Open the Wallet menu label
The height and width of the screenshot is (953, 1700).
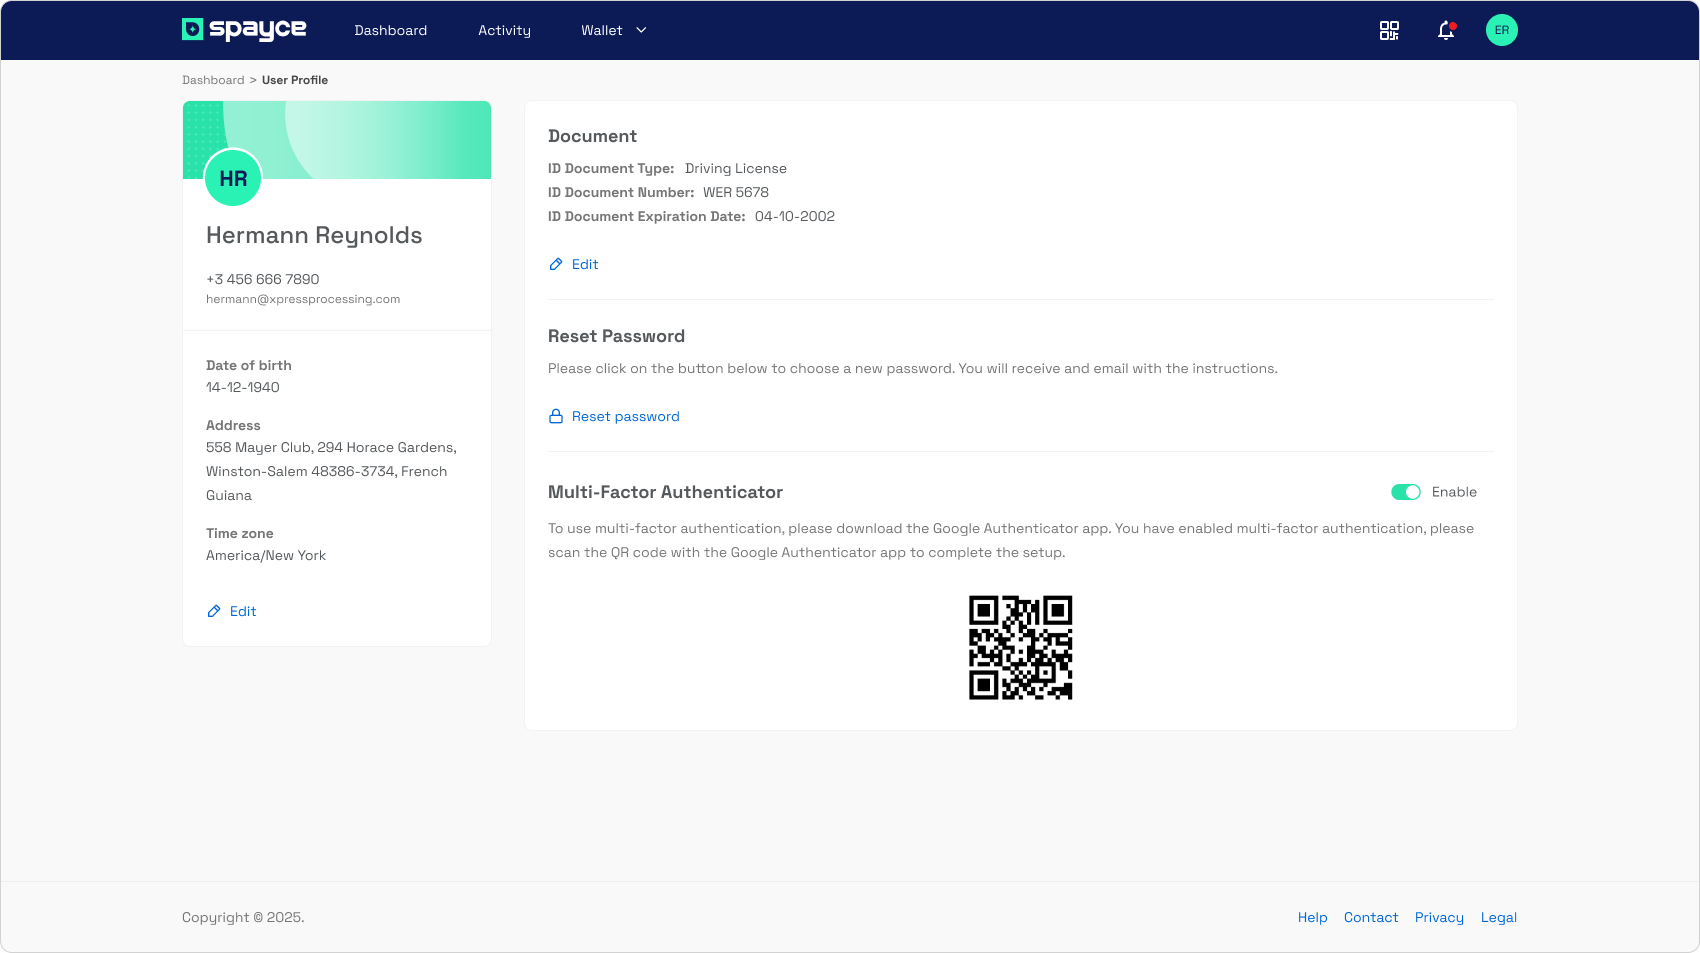(x=602, y=30)
